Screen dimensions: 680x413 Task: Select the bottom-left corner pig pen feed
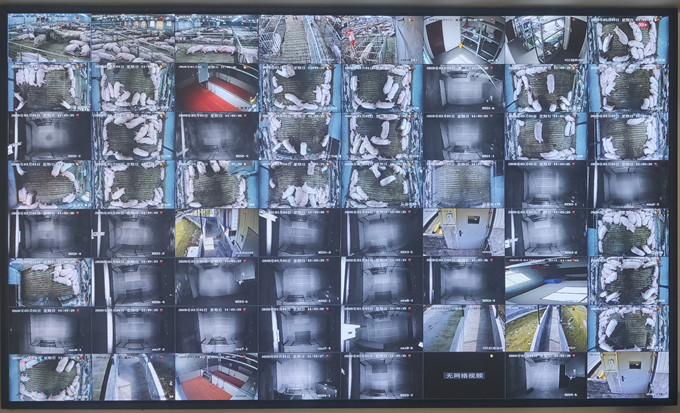tap(49, 376)
